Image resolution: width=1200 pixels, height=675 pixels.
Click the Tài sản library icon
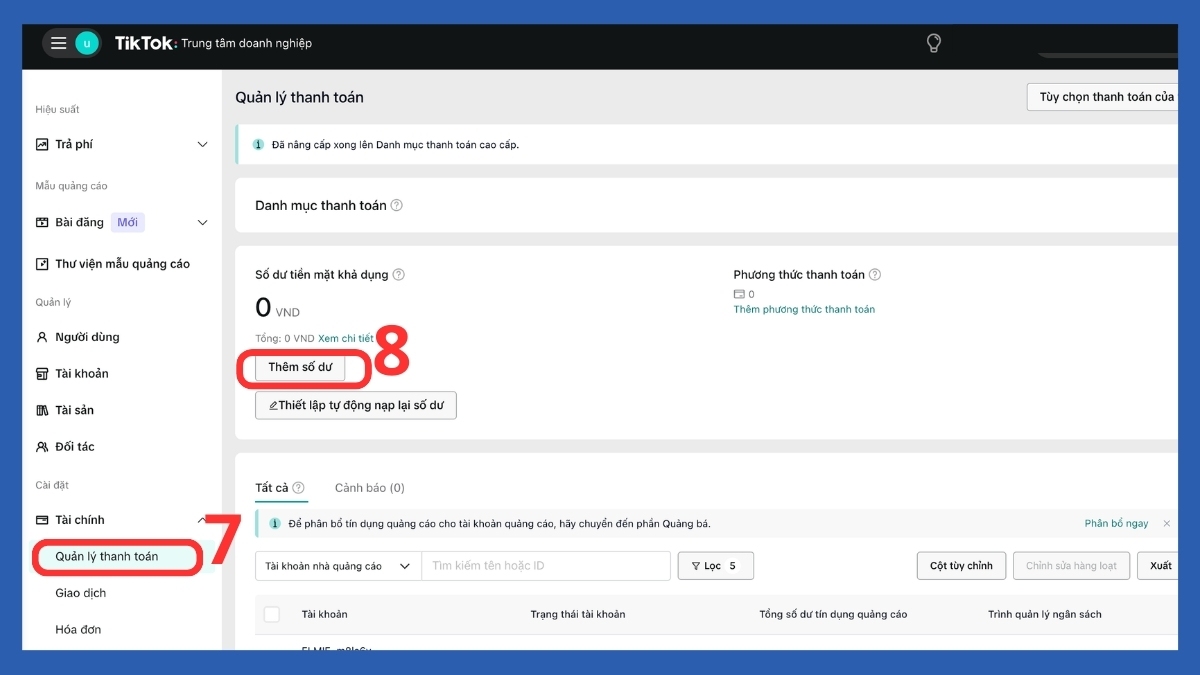click(x=42, y=410)
